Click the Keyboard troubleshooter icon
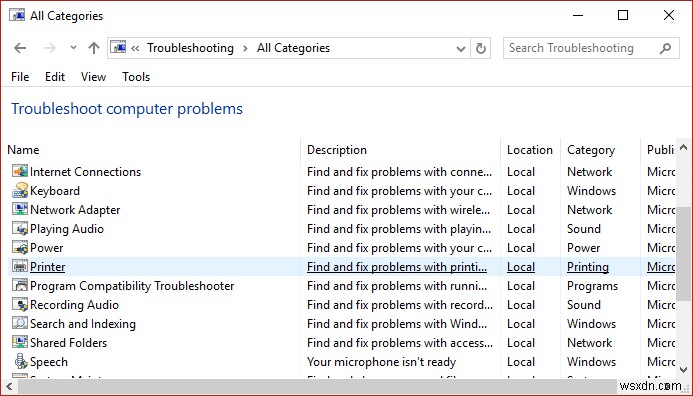This screenshot has height=396, width=693. [x=20, y=190]
